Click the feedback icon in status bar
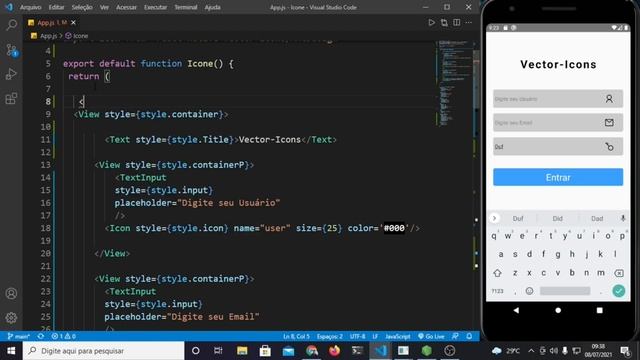Image resolution: width=640 pixels, height=360 pixels. pos(455,336)
